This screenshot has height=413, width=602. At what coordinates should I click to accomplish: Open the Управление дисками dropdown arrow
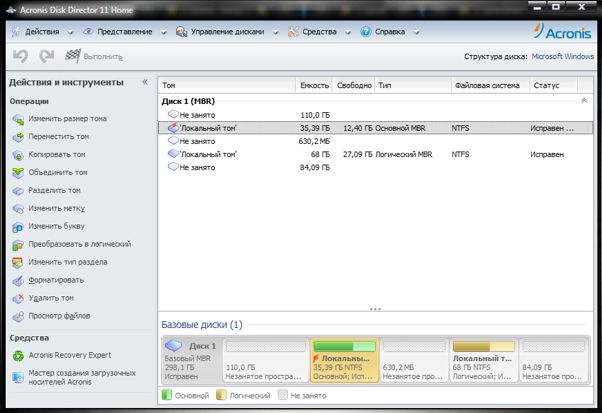275,33
